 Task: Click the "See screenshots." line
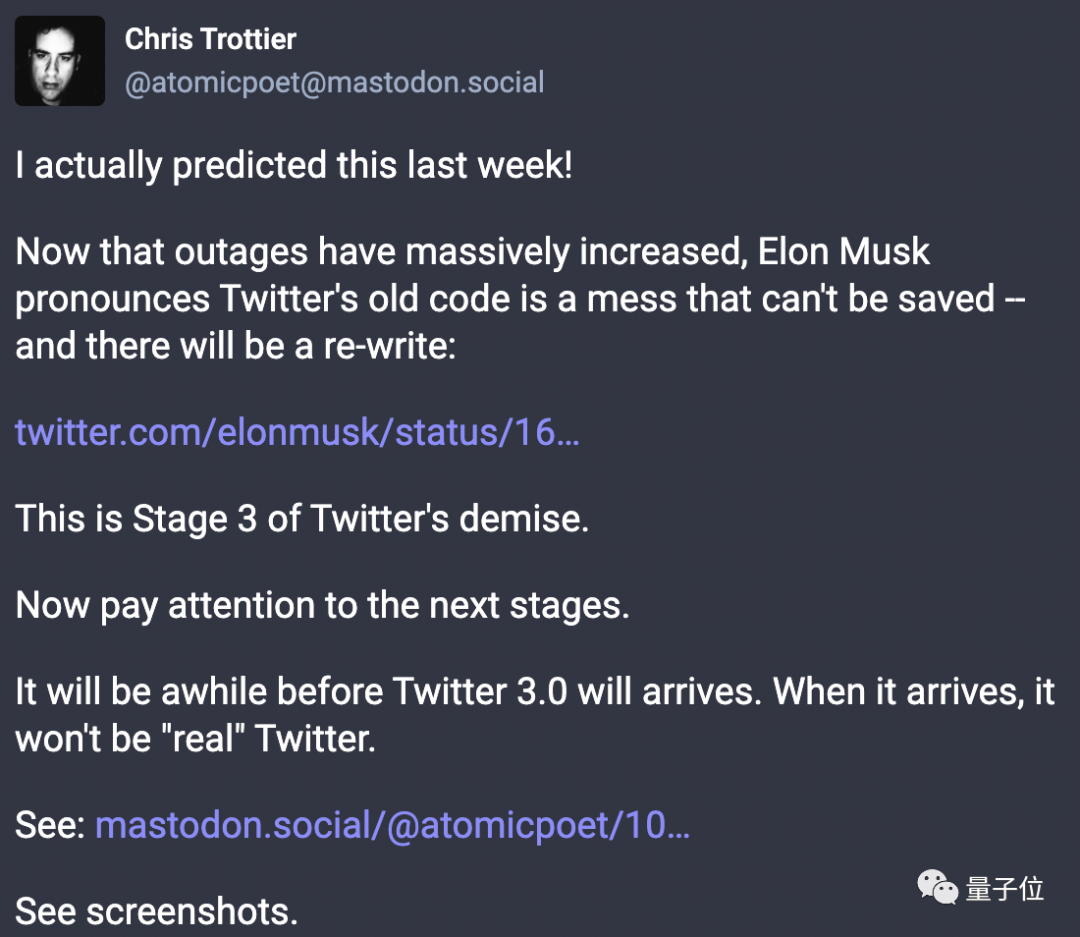[x=157, y=911]
